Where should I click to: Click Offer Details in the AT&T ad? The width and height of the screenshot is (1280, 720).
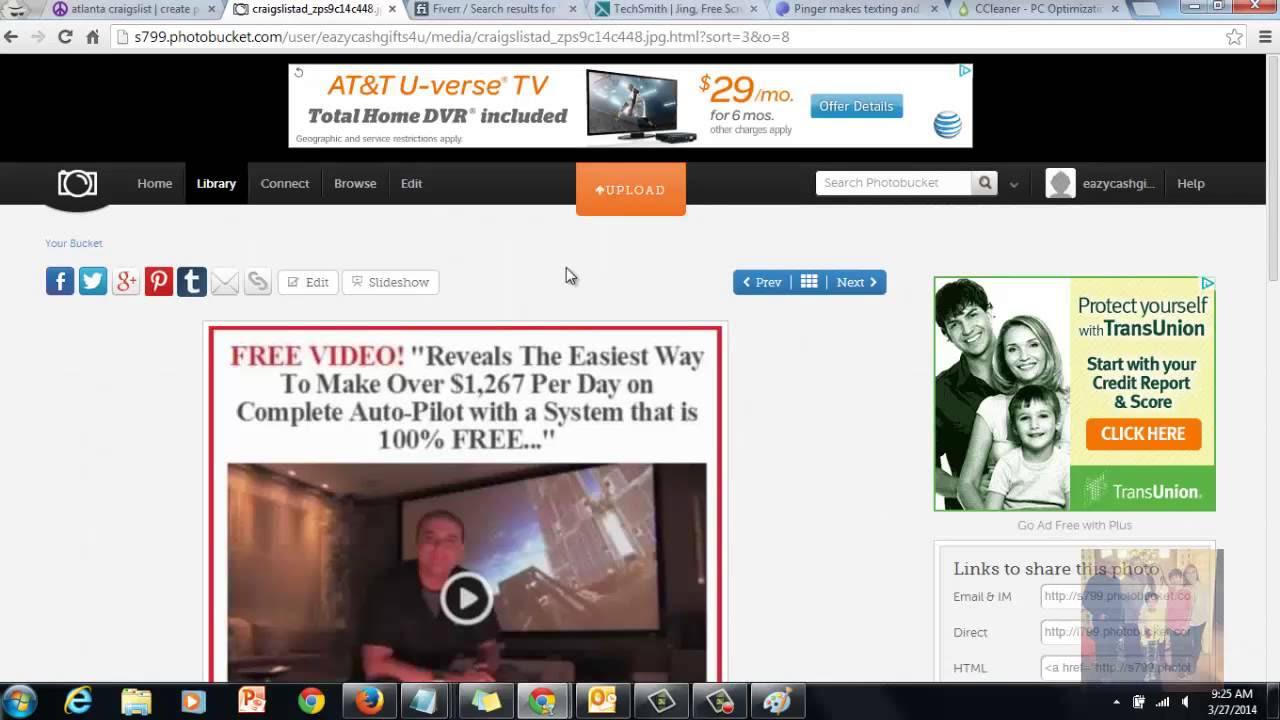click(x=856, y=106)
